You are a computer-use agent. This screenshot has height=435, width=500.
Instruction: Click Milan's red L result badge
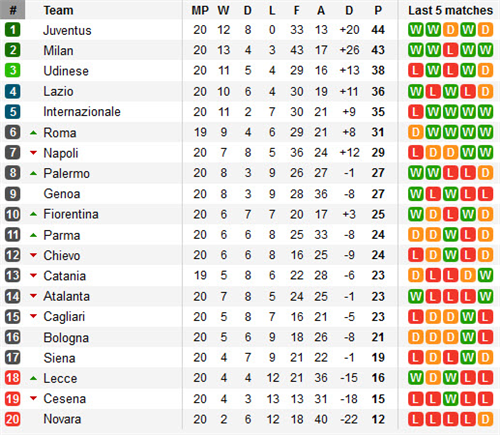point(450,50)
